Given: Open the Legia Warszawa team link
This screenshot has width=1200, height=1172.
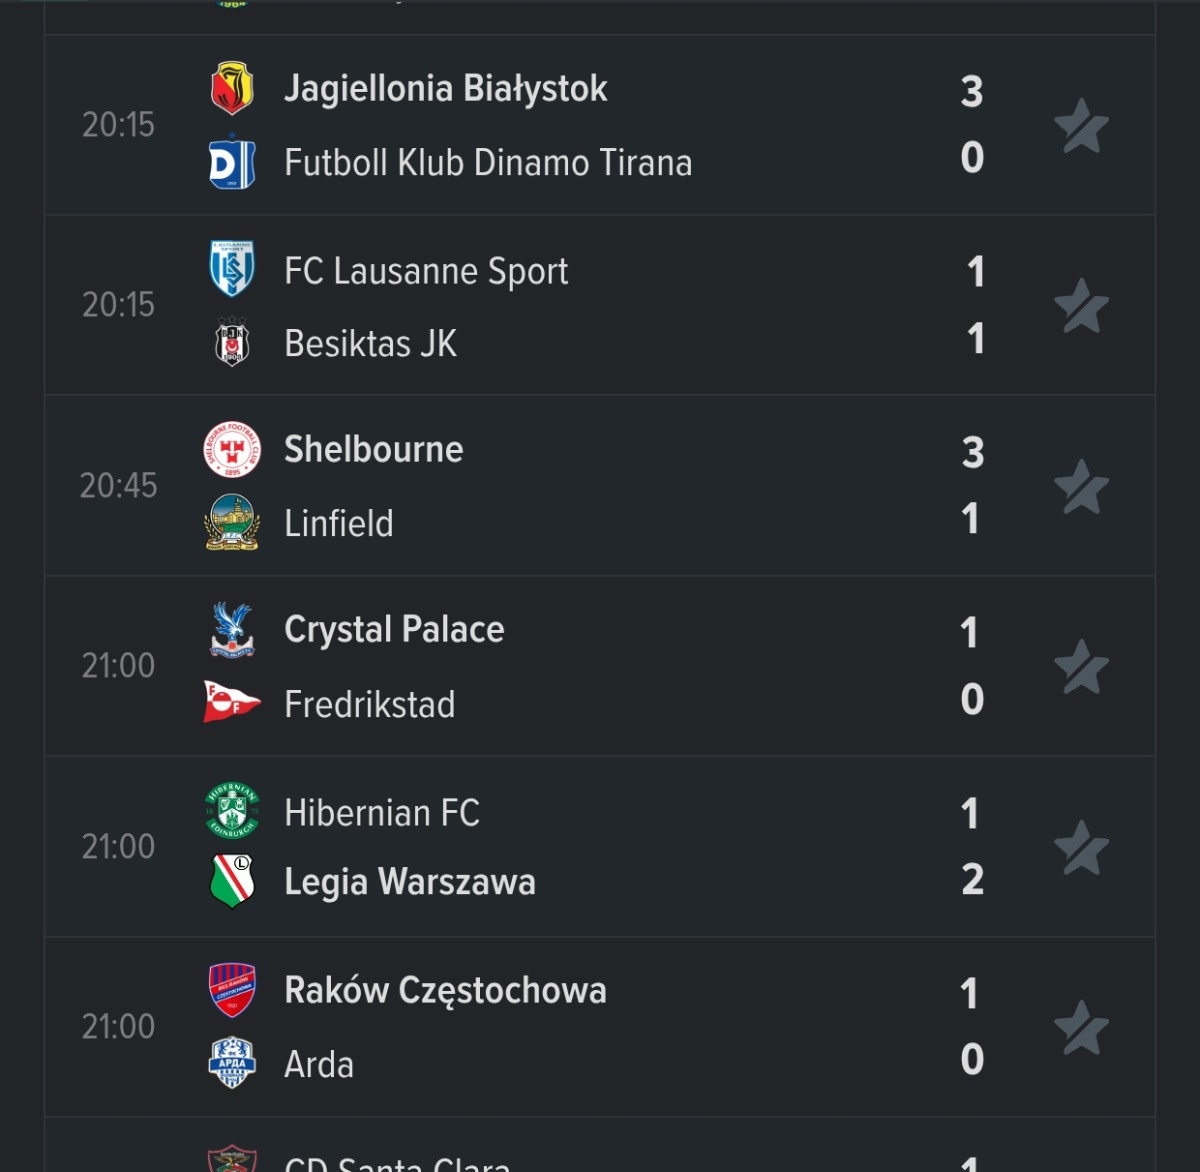Looking at the screenshot, I should click(410, 882).
